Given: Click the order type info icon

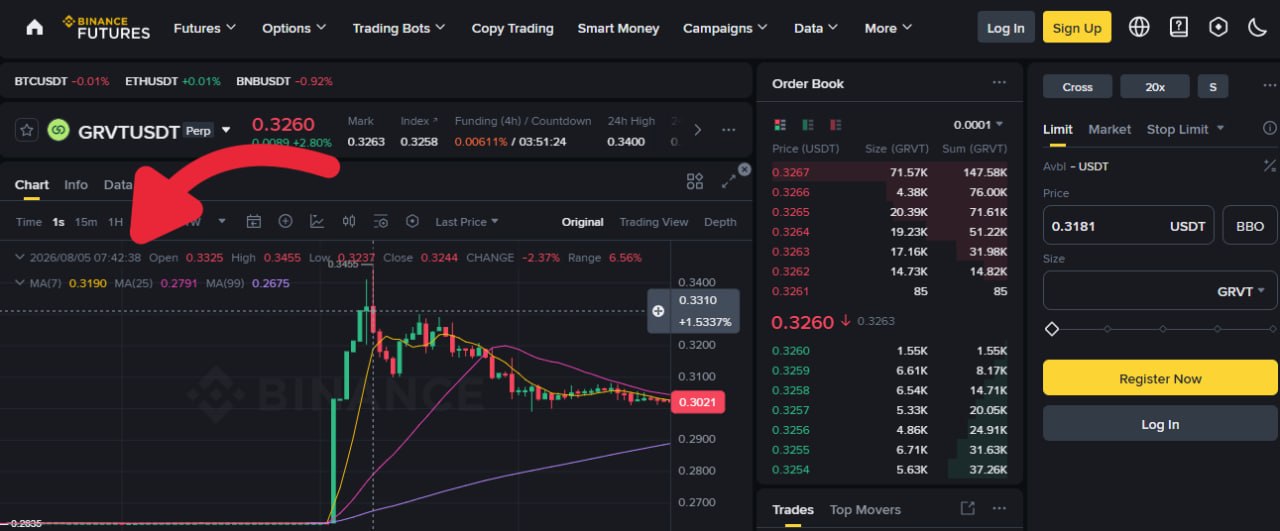Looking at the screenshot, I should (1270, 128).
